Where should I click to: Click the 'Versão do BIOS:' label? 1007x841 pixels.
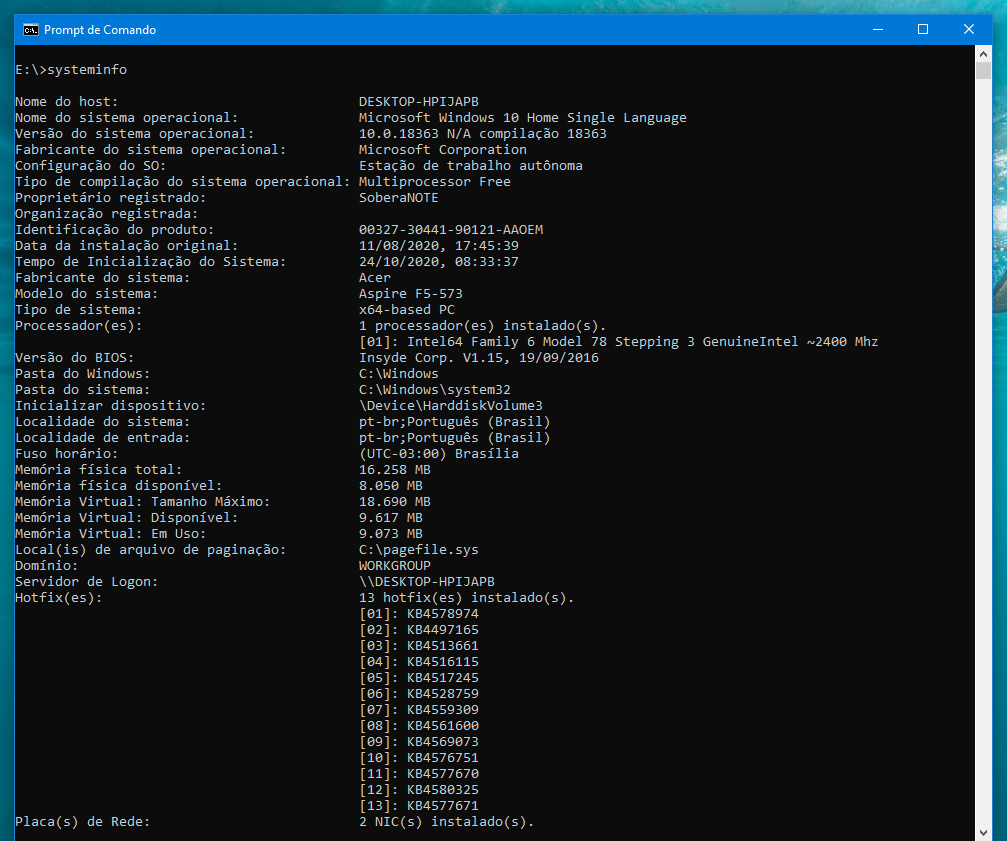(74, 358)
